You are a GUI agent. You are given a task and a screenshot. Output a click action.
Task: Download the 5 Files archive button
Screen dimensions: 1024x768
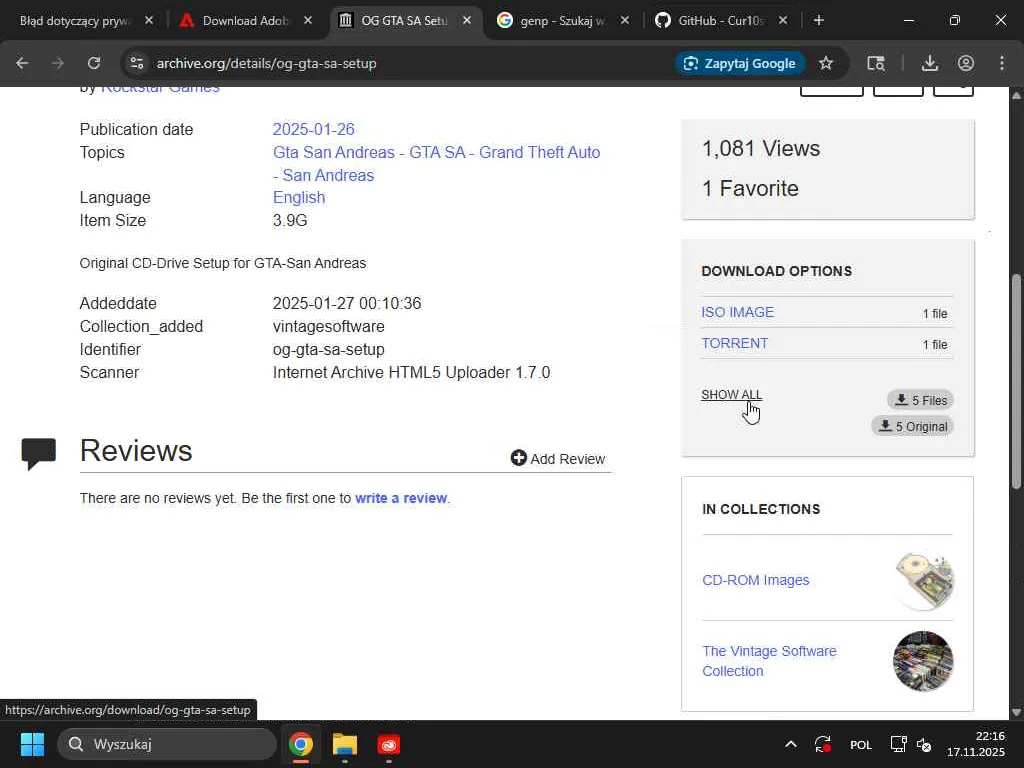[920, 400]
